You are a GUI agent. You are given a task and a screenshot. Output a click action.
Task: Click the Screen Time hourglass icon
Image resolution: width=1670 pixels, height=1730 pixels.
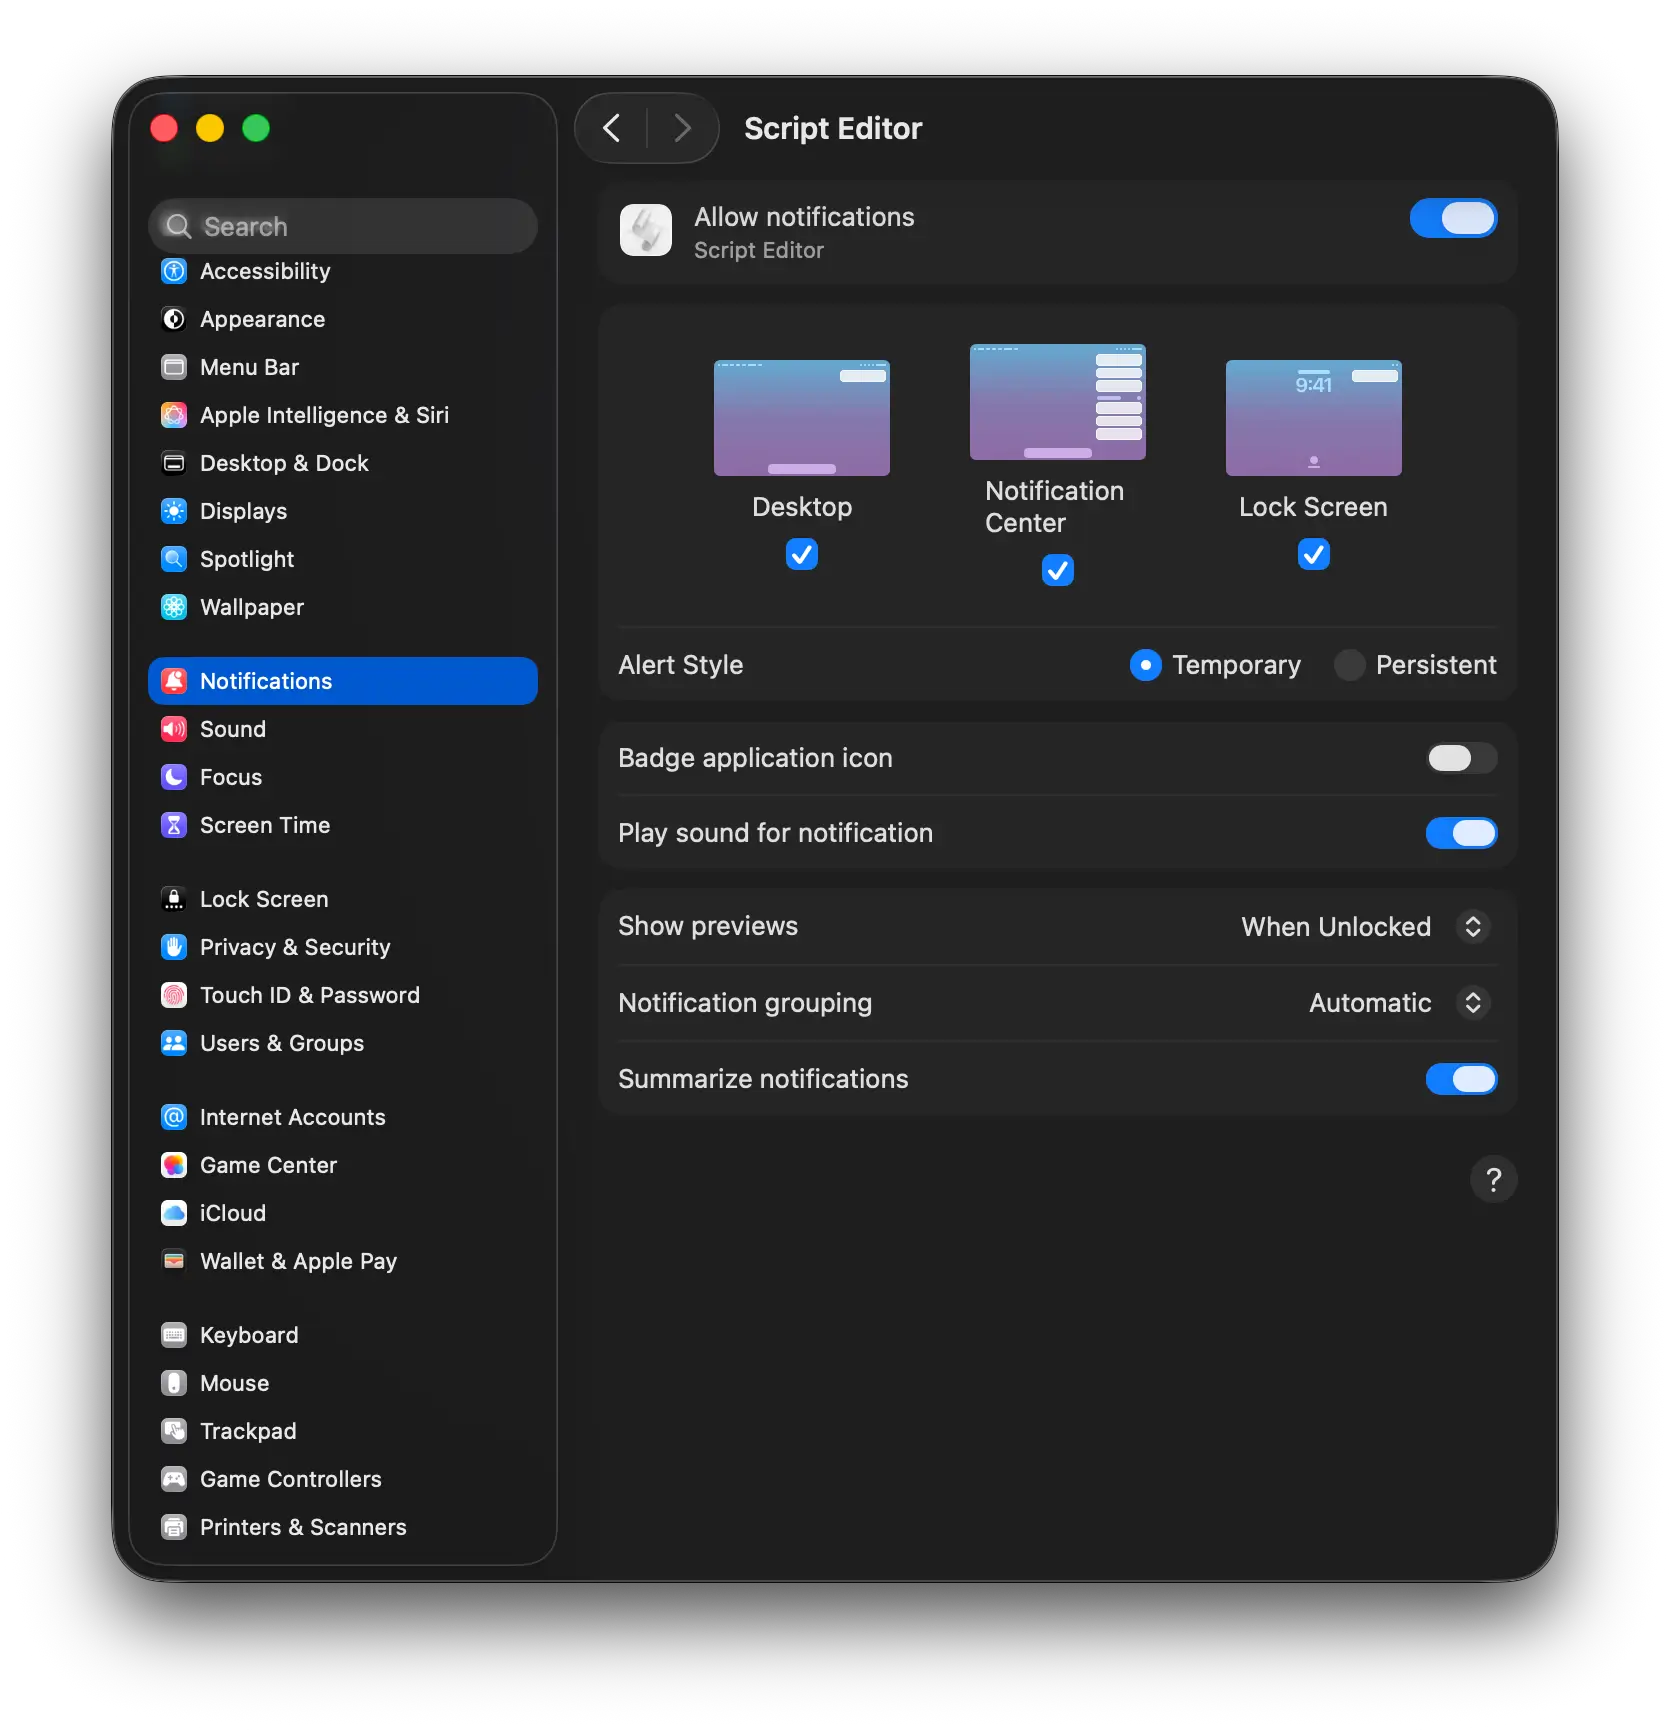coord(174,825)
